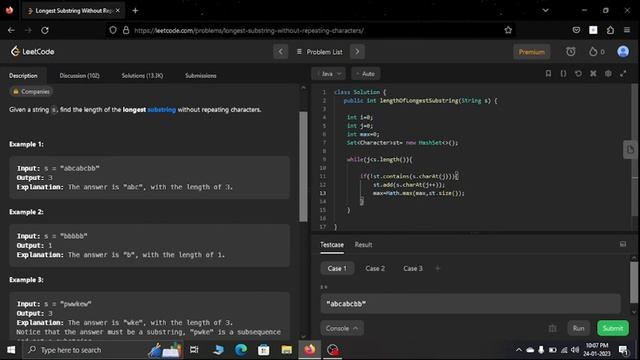
Task: Click the 'Example 2:' heading
Action: (26, 212)
